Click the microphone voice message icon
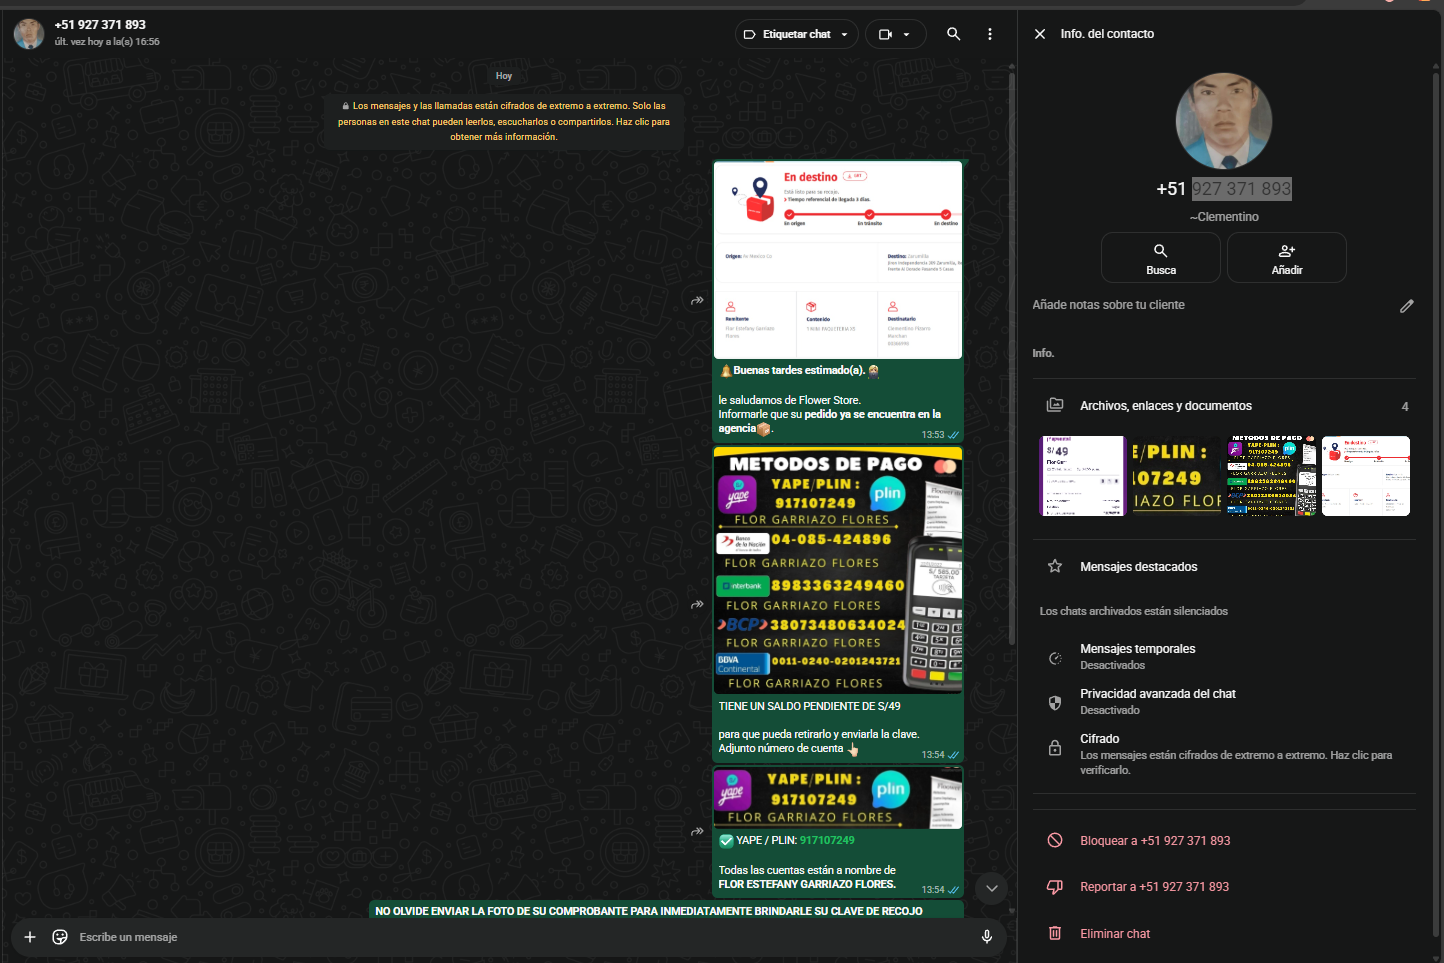The image size is (1444, 963). tap(986, 937)
